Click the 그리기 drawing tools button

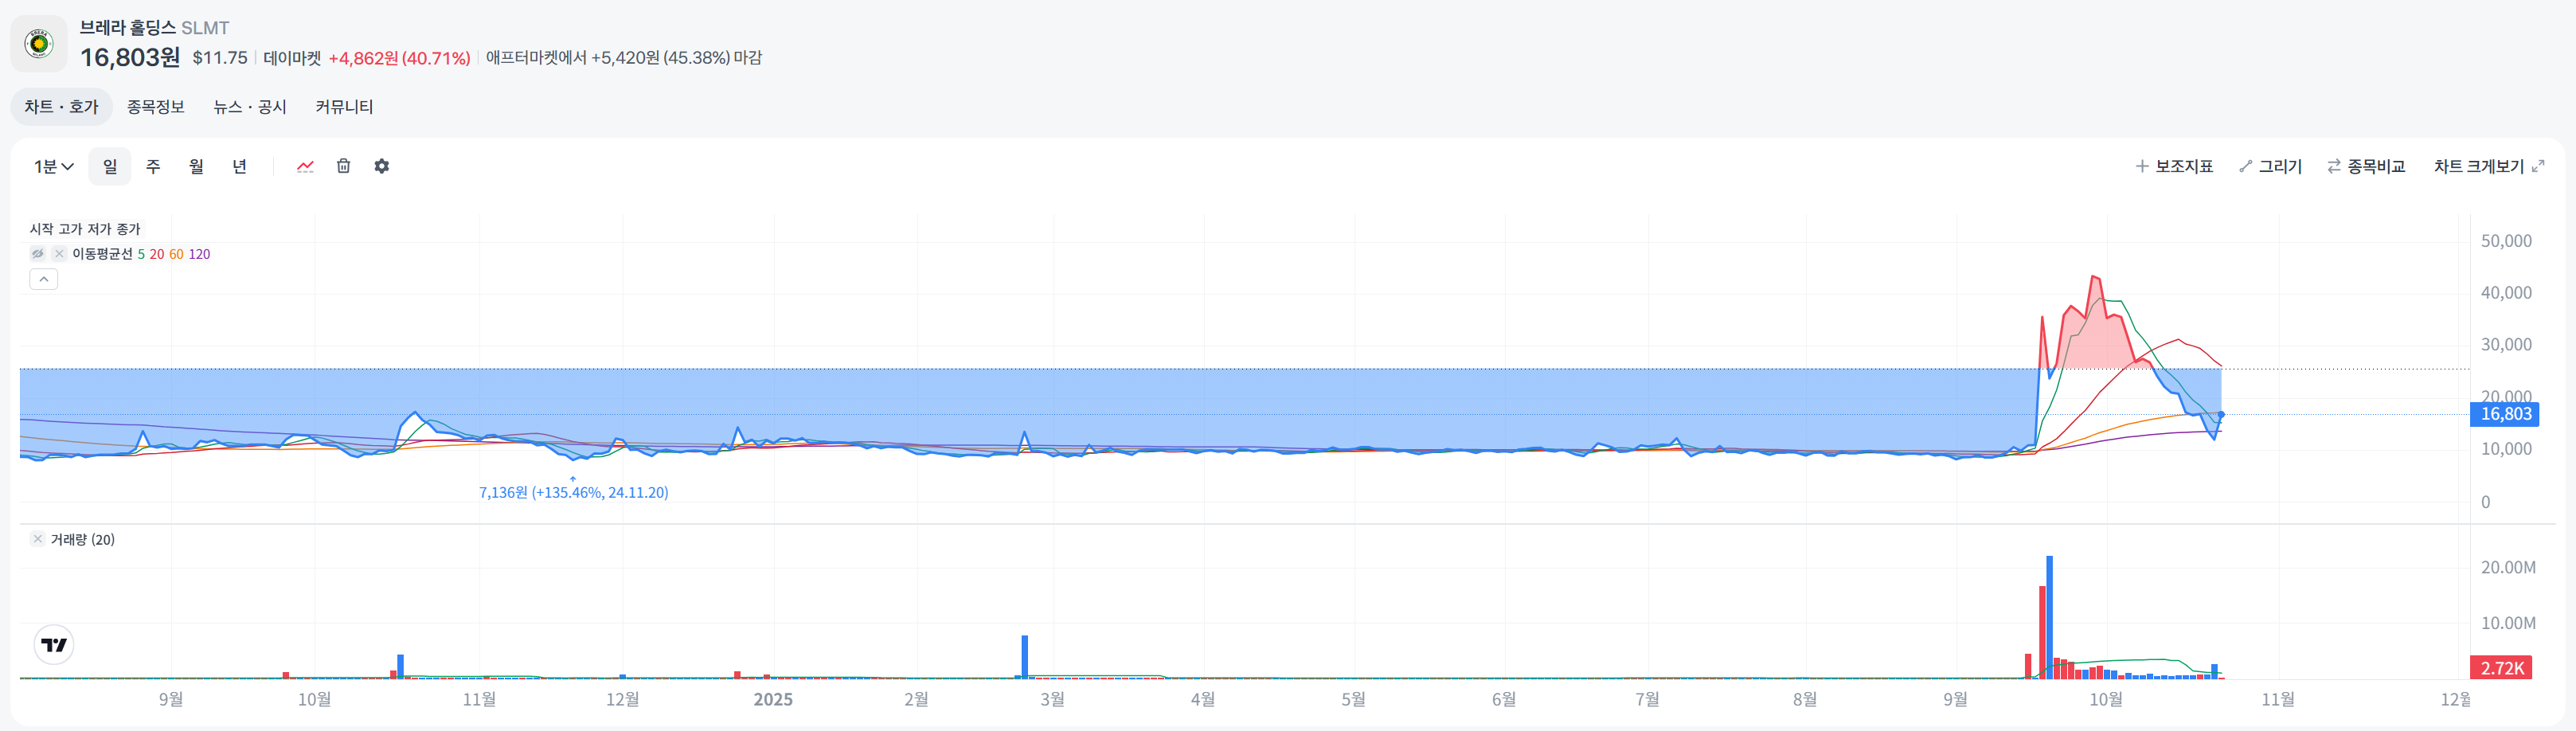click(2271, 166)
